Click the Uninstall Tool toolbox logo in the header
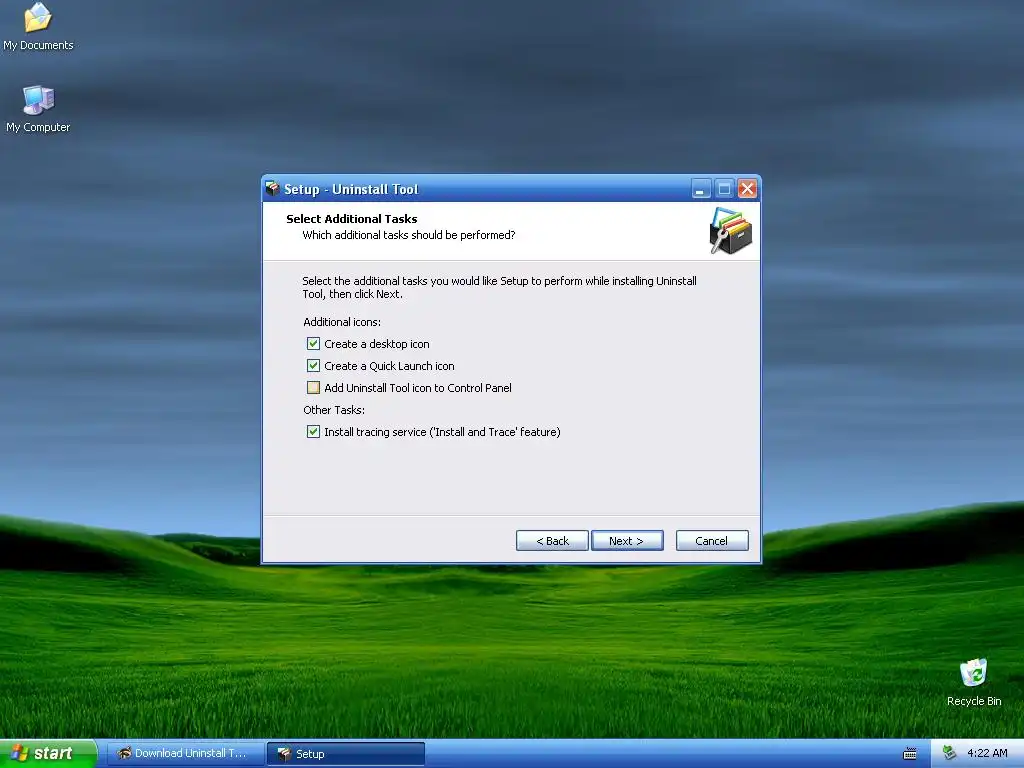 point(730,231)
